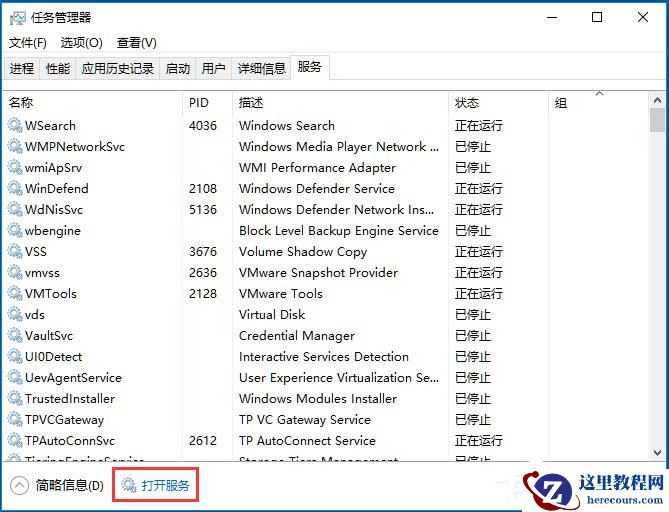Click the Task Manager title bar icon
Viewport: 669px width, 512px height.
[17, 18]
